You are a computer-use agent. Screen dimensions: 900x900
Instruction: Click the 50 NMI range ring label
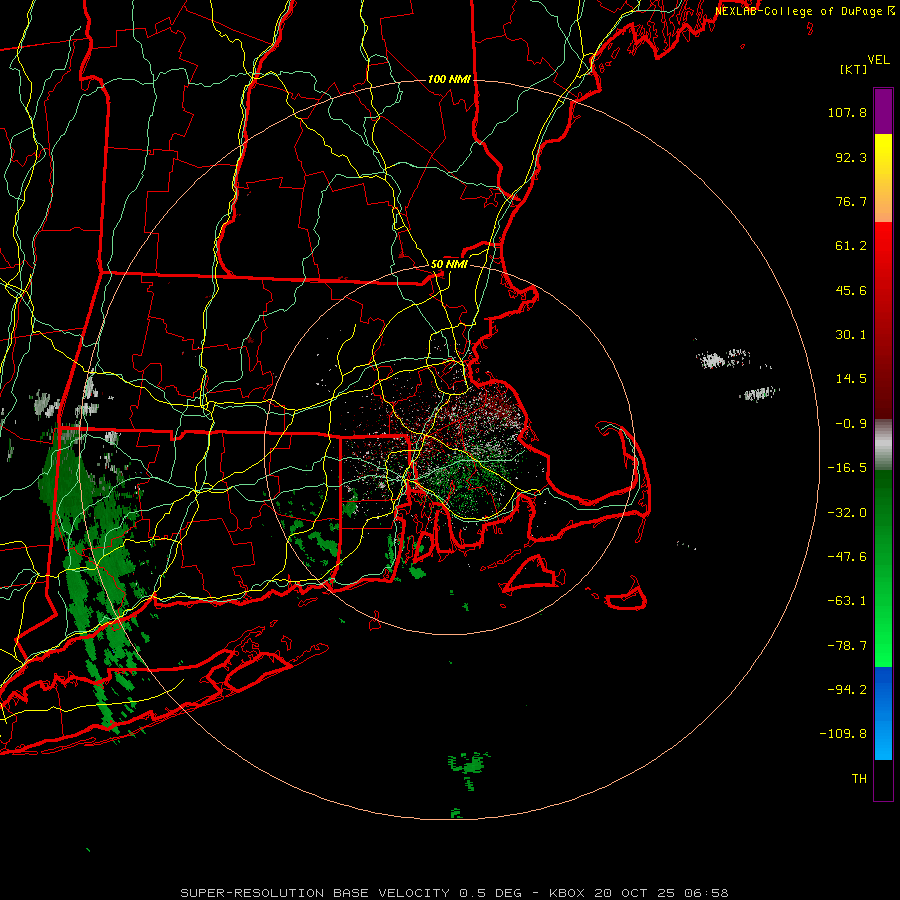[x=449, y=264]
